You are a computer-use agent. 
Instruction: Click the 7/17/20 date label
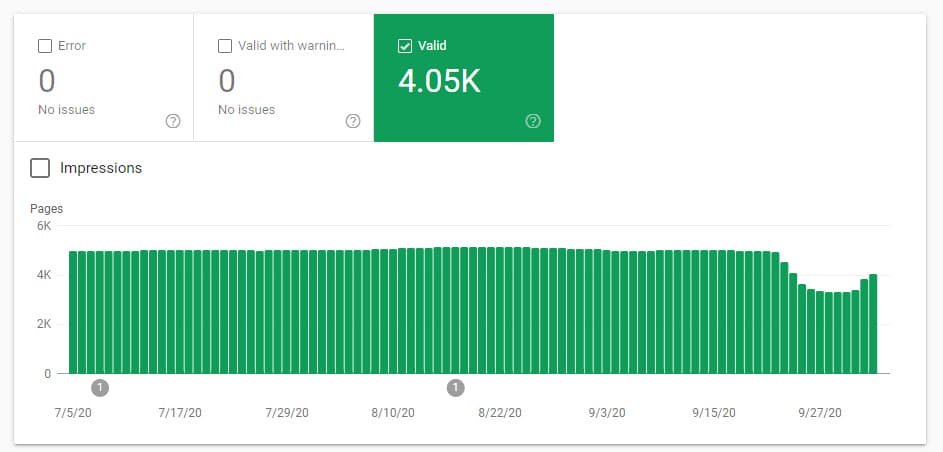(x=180, y=413)
